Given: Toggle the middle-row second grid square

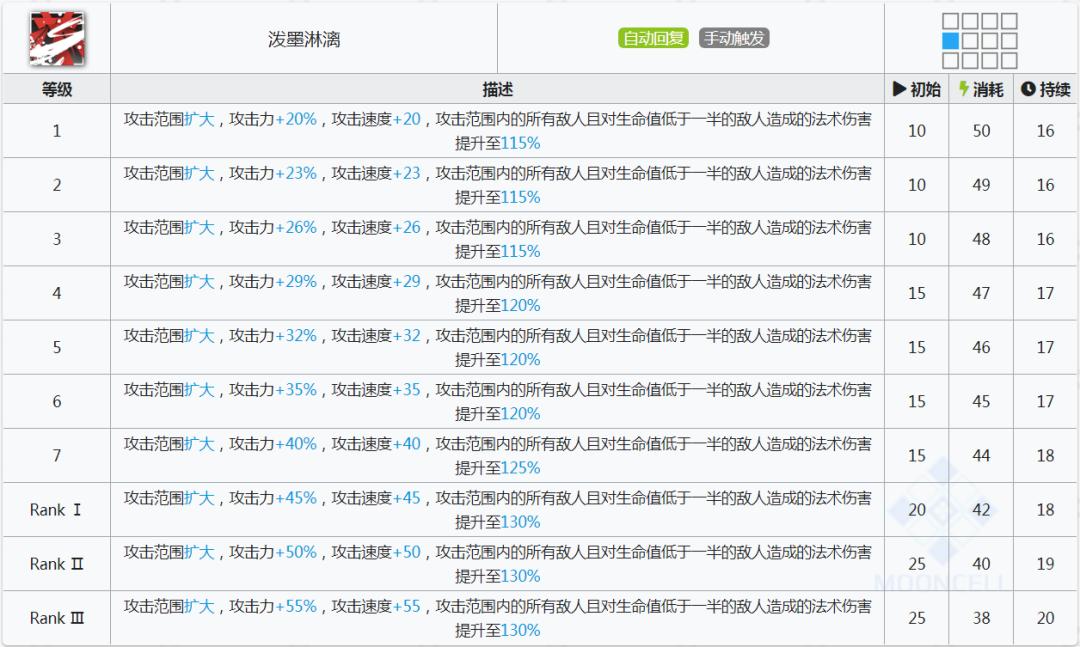Looking at the screenshot, I should tap(970, 40).
